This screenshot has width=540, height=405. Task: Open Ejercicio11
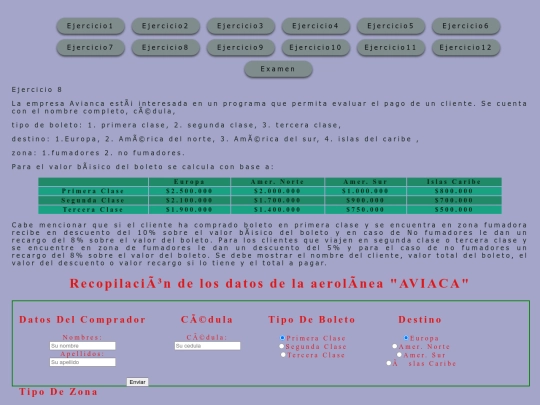[391, 48]
